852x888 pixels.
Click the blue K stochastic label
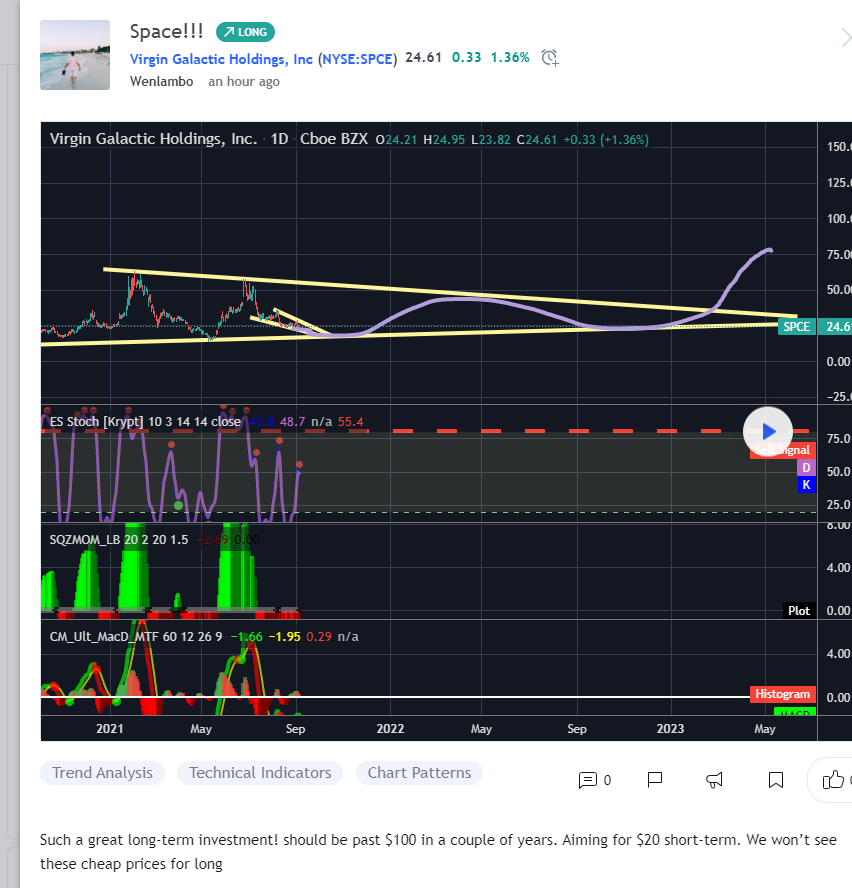(806, 485)
